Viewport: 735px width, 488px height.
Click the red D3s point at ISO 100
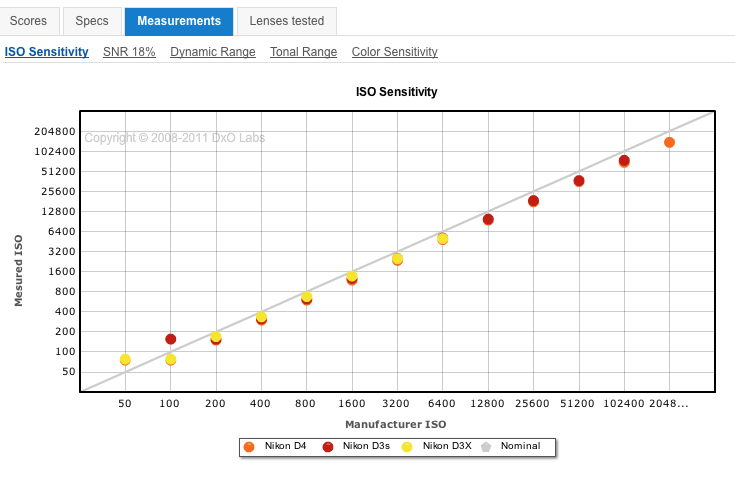click(170, 339)
